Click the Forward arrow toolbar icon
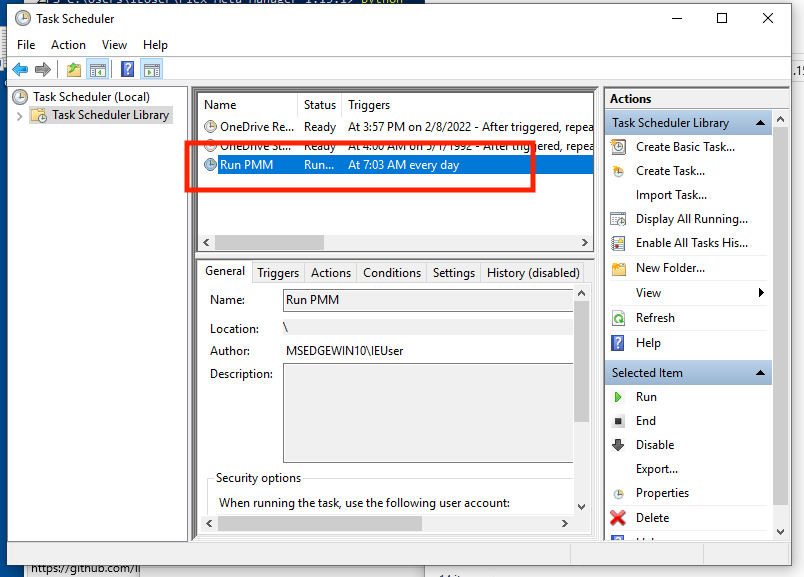804x577 pixels. point(43,69)
